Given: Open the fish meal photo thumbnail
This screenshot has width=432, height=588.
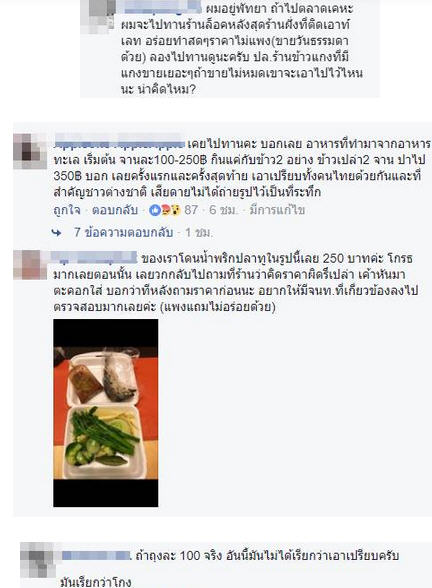Looking at the screenshot, I should (x=106, y=413).
